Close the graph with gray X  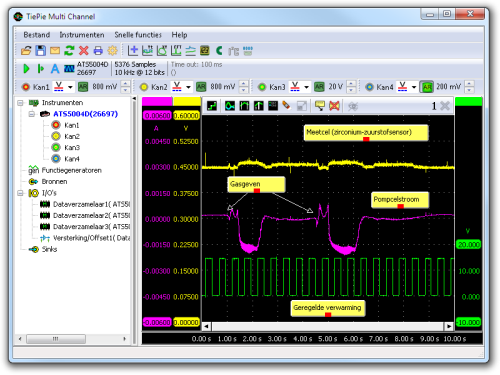click(x=445, y=106)
